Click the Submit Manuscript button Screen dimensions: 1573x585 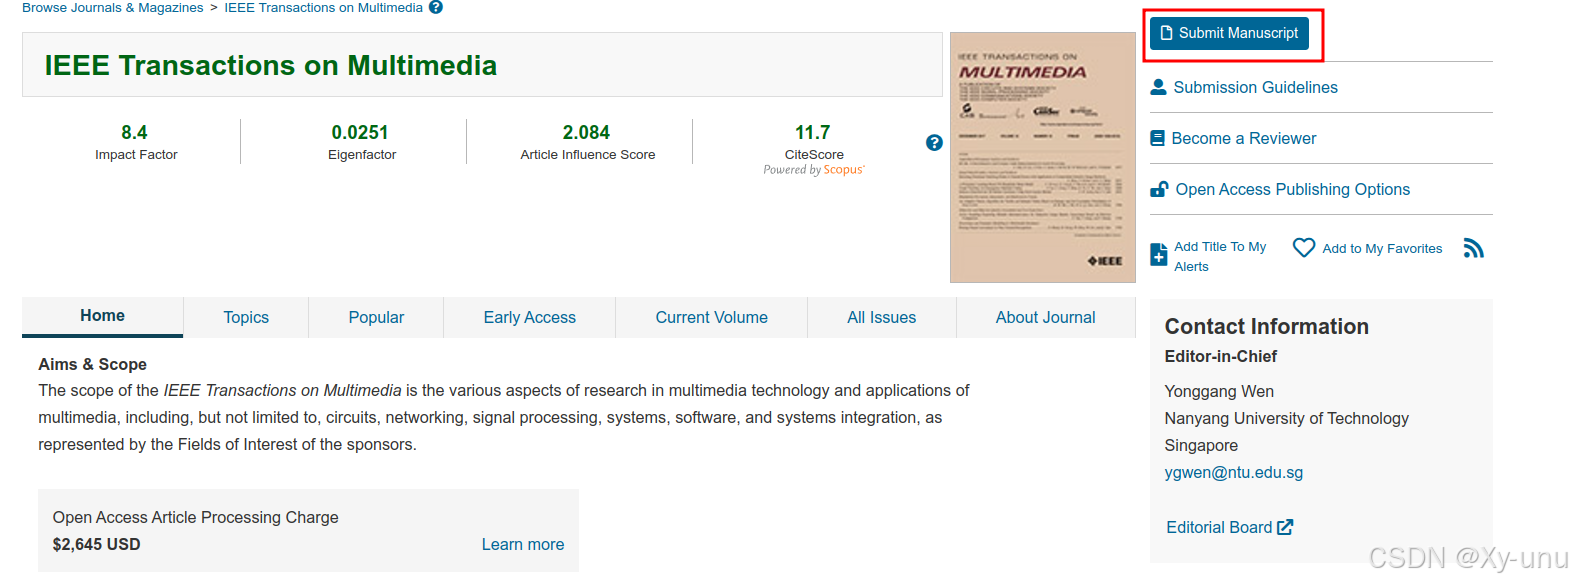pos(1229,33)
